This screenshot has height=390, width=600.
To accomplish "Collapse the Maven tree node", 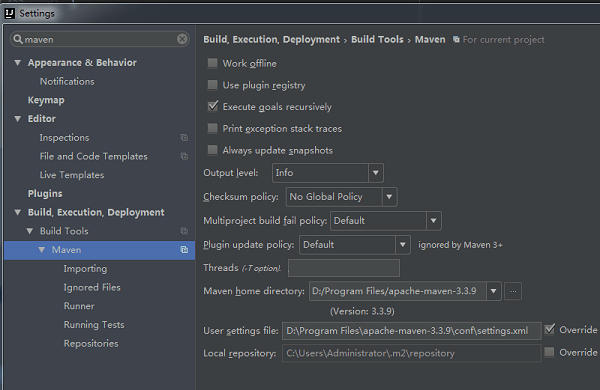I will coord(42,250).
